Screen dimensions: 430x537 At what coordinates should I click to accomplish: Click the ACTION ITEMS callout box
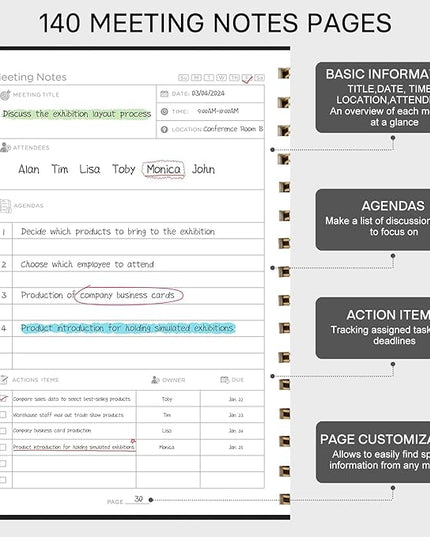coord(372,328)
